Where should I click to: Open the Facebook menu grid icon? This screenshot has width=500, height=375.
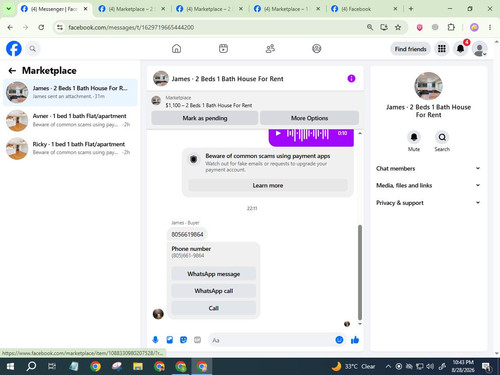442,49
